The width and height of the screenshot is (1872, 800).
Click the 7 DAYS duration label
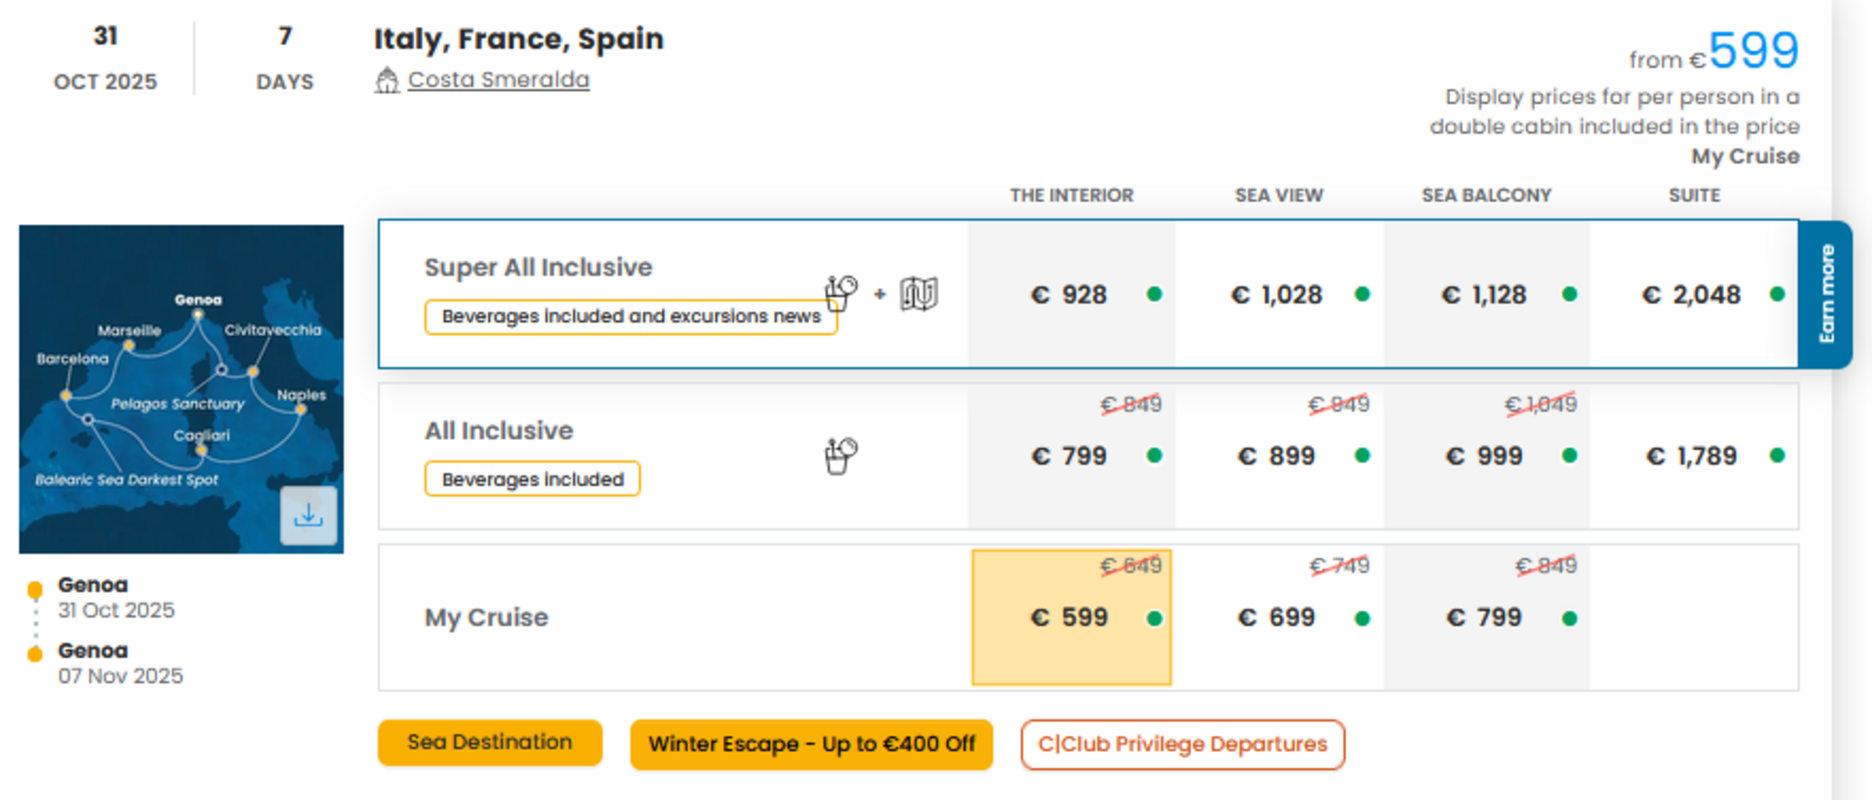click(285, 58)
